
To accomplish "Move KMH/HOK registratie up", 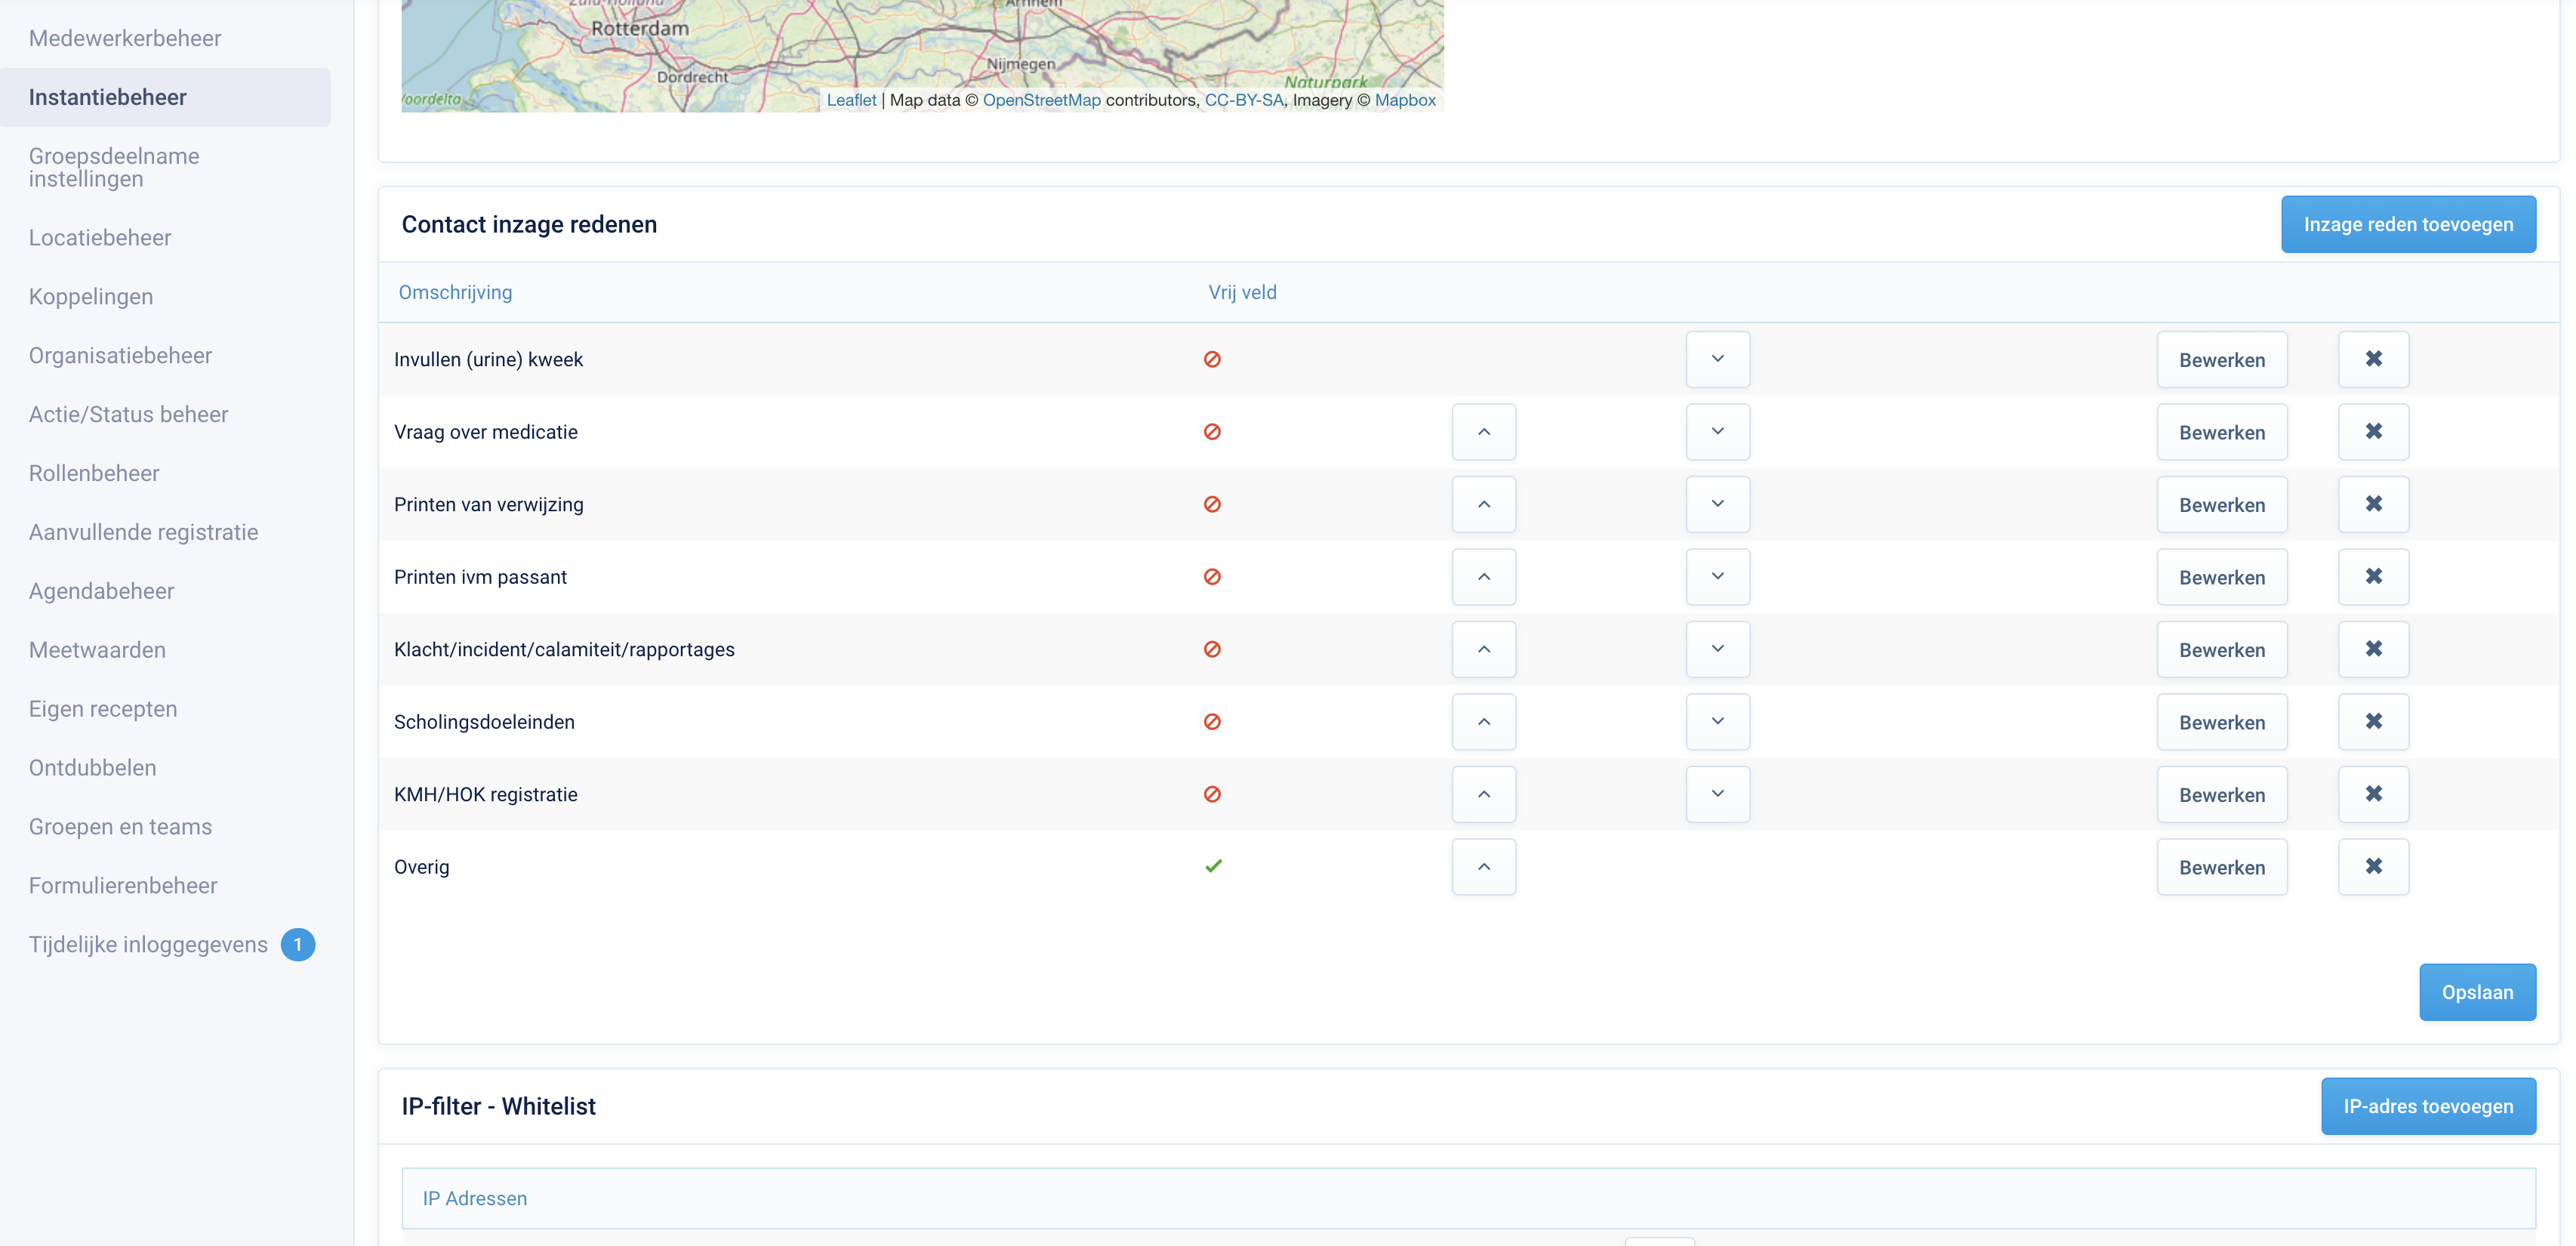I will click(1484, 794).
